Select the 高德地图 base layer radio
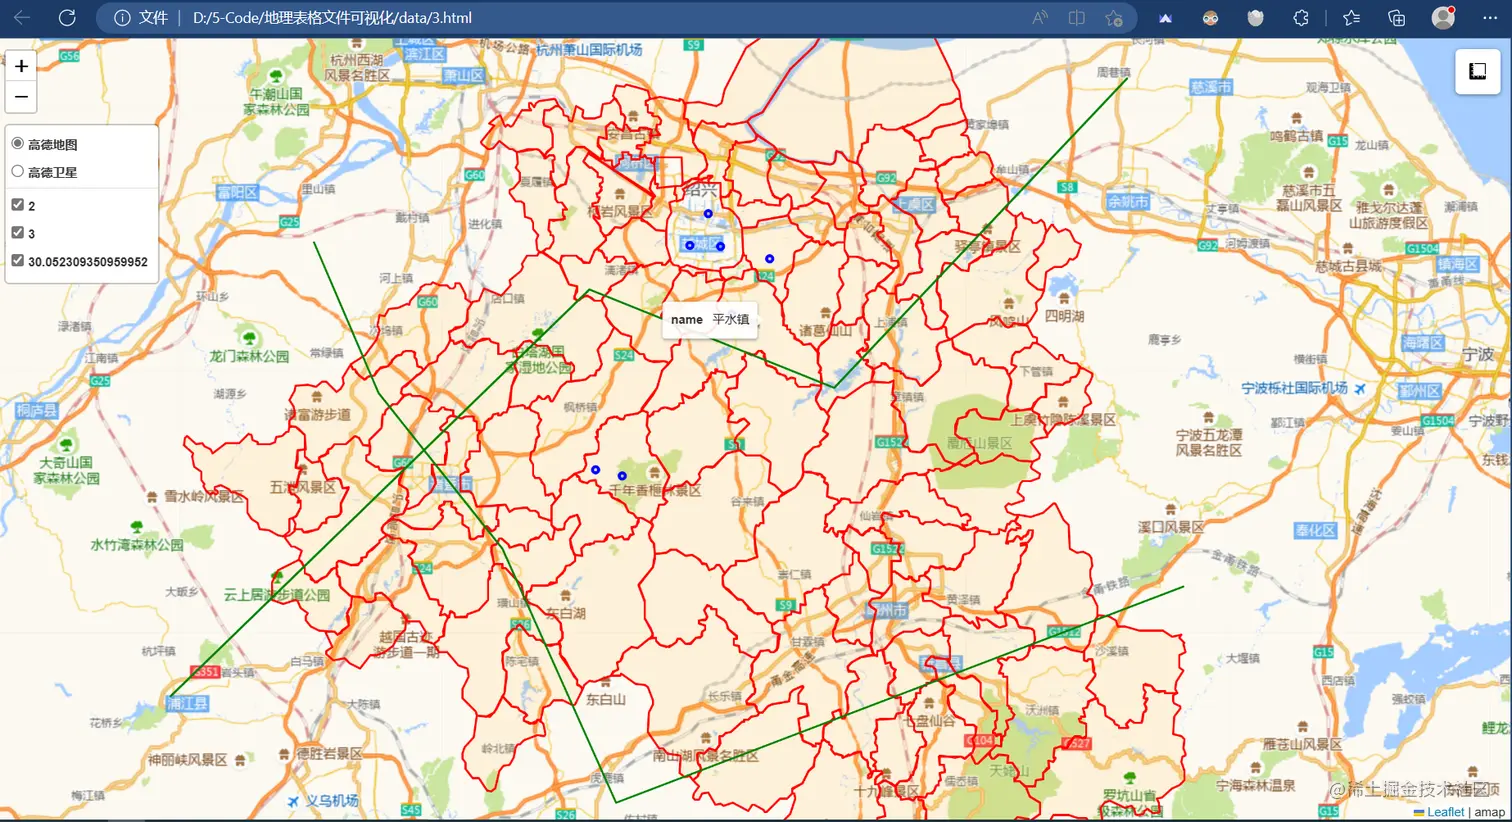This screenshot has width=1512, height=822. click(17, 144)
